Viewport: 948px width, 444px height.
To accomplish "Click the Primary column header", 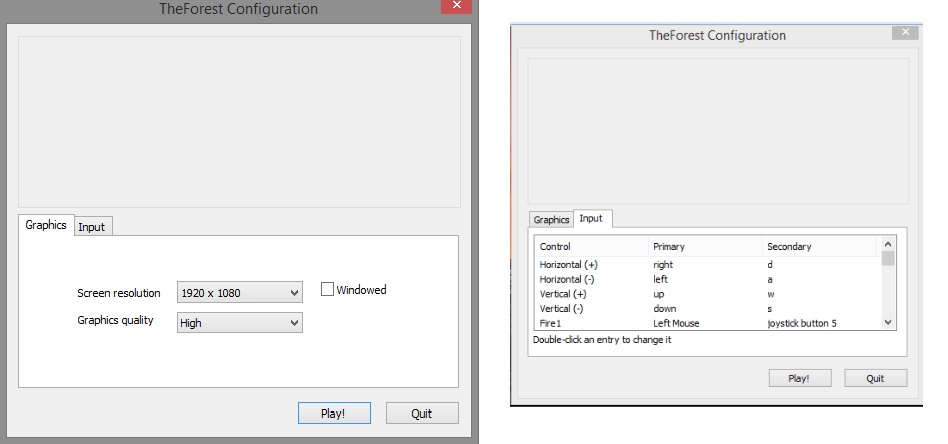I will (x=705, y=246).
